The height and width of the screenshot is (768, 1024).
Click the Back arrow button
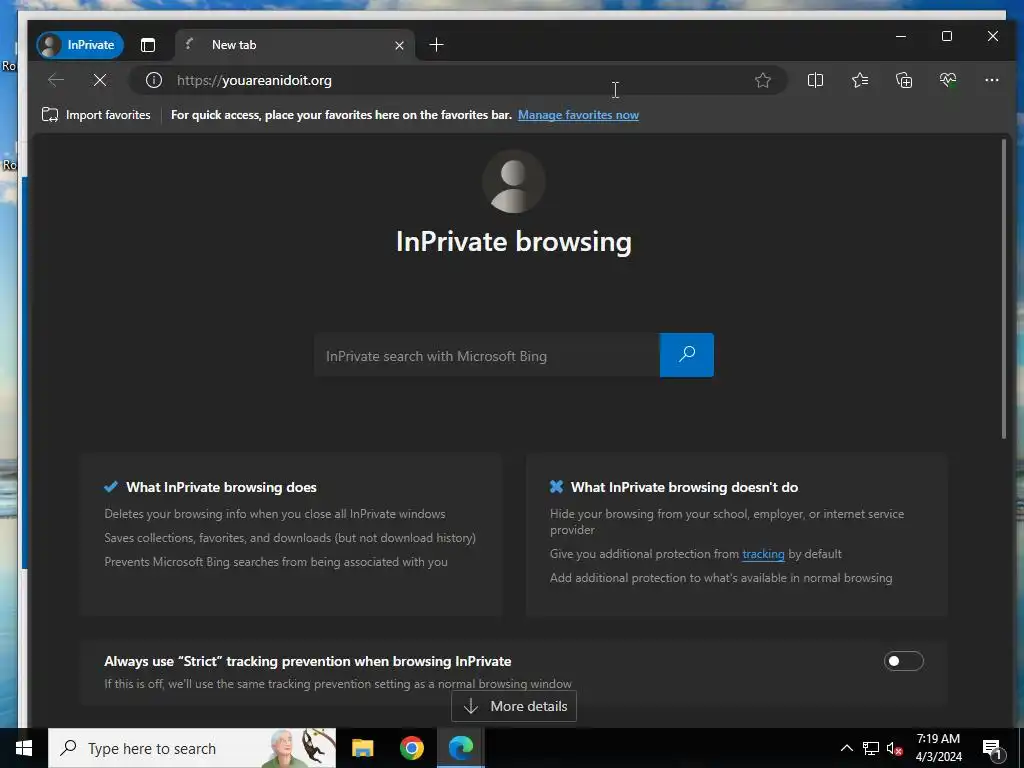(x=56, y=80)
